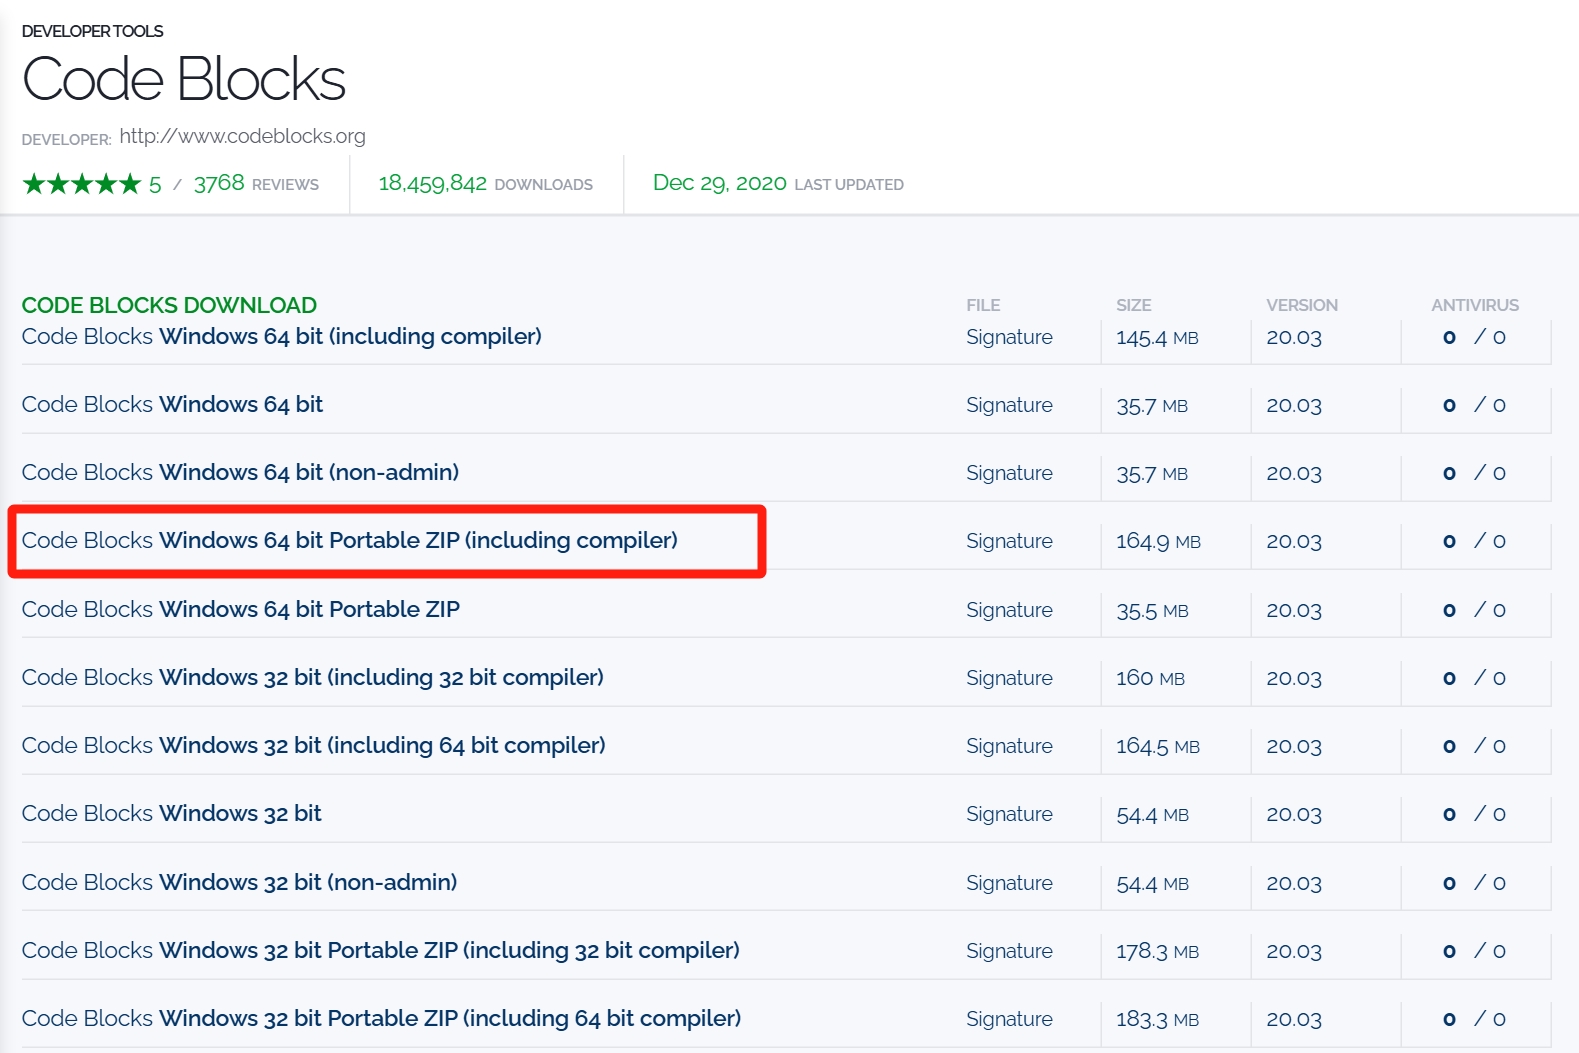Click the ANTIVIRUS column header
Image resolution: width=1579 pixels, height=1053 pixels.
1475,306
